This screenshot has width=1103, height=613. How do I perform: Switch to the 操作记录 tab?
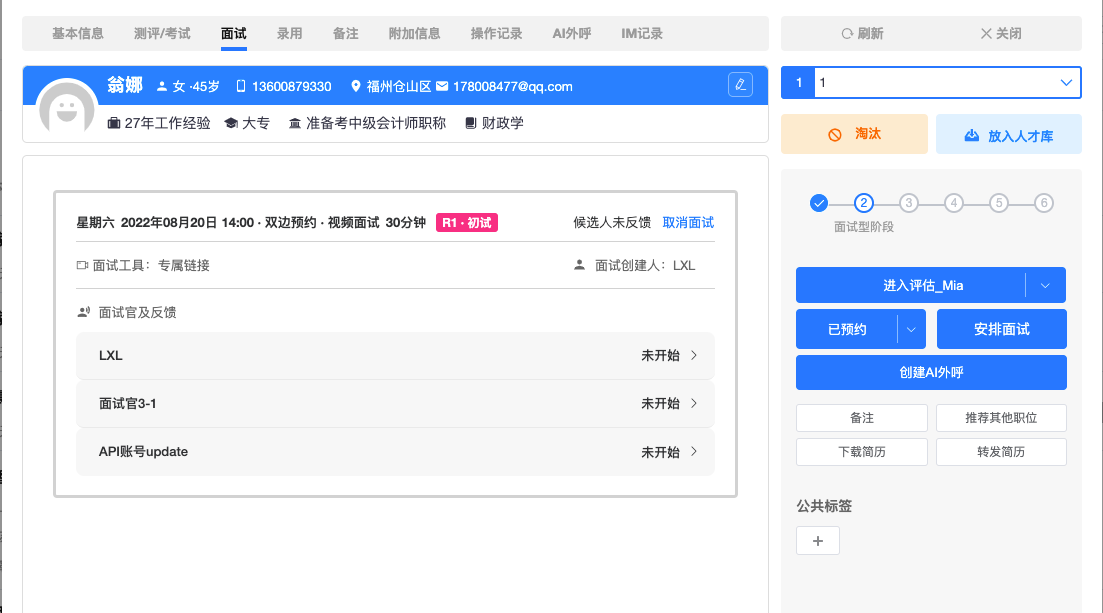tap(496, 34)
